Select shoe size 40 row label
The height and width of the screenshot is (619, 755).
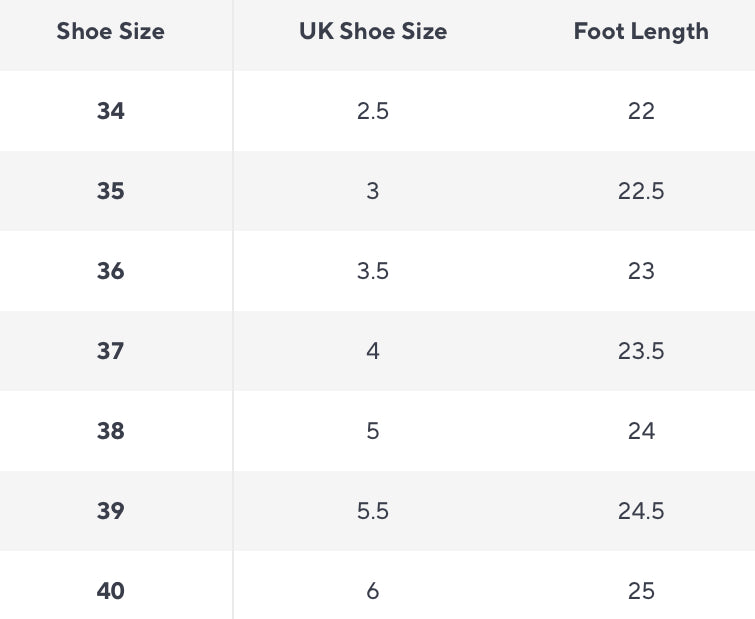[111, 591]
